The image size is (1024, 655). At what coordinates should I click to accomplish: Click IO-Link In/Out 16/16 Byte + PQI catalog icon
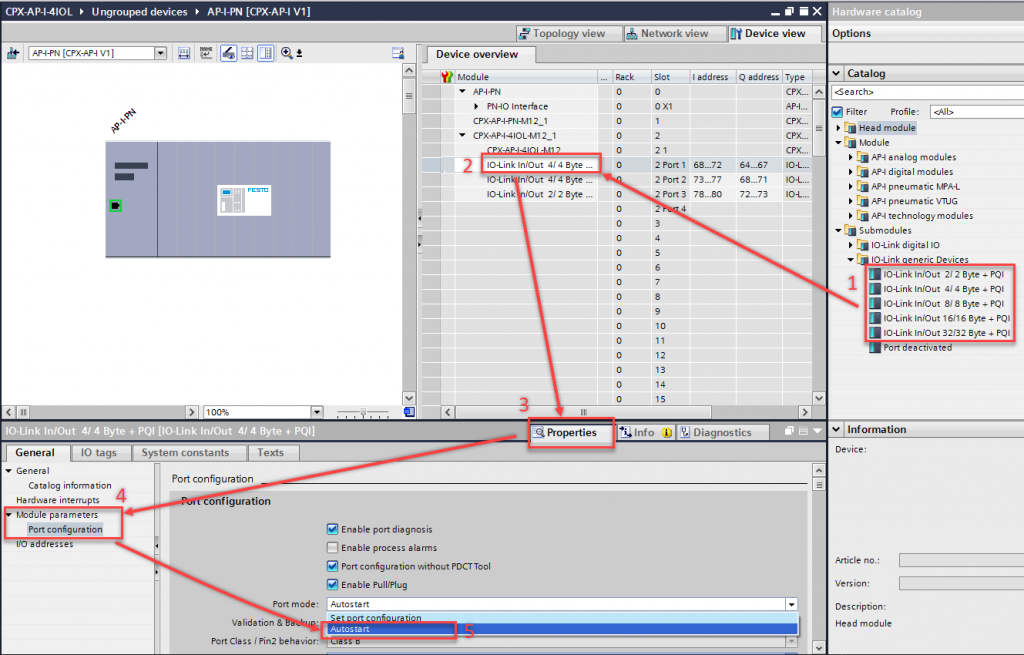pyautogui.click(x=875, y=318)
